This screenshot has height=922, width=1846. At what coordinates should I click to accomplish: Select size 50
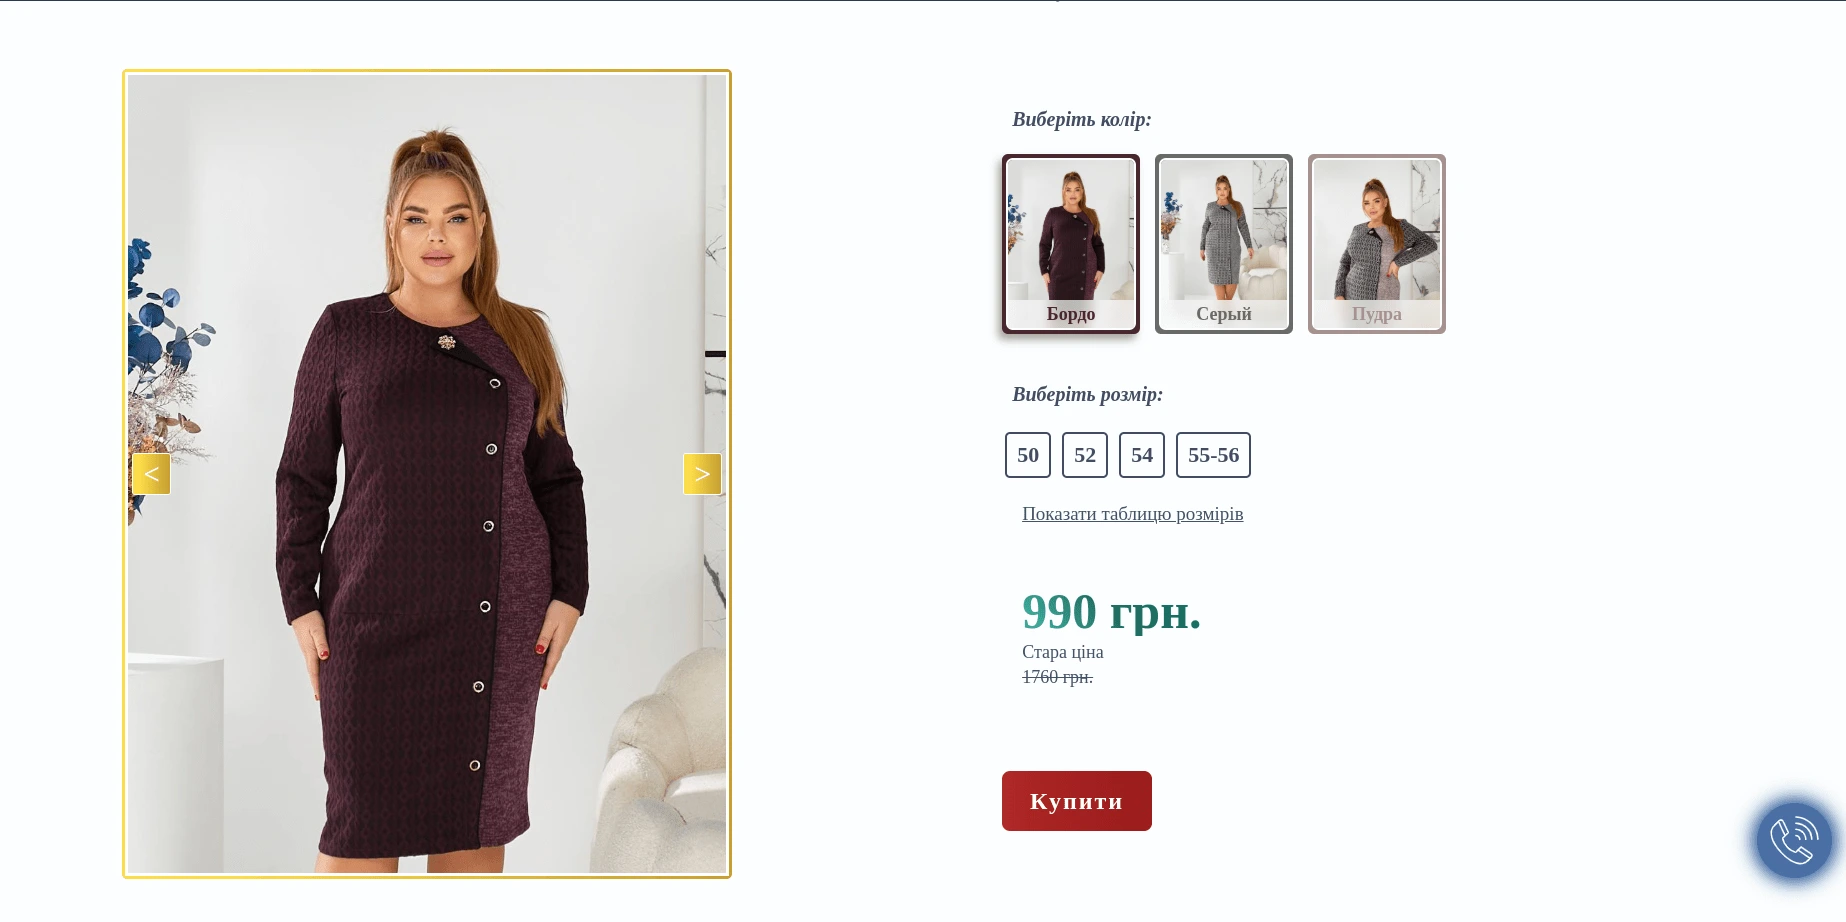[x=1028, y=455]
